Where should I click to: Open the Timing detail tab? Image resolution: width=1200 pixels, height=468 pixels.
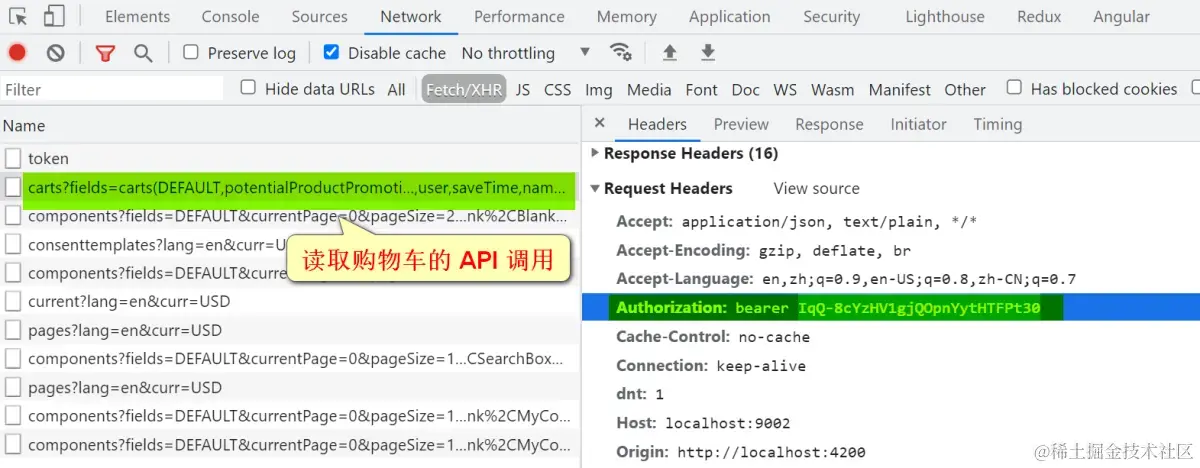coord(997,124)
